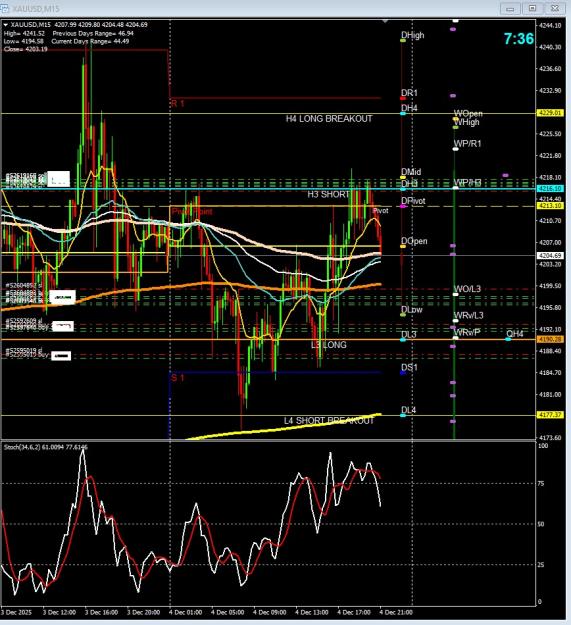
Task: Select the QH4 label
Action: pyautogui.click(x=514, y=334)
